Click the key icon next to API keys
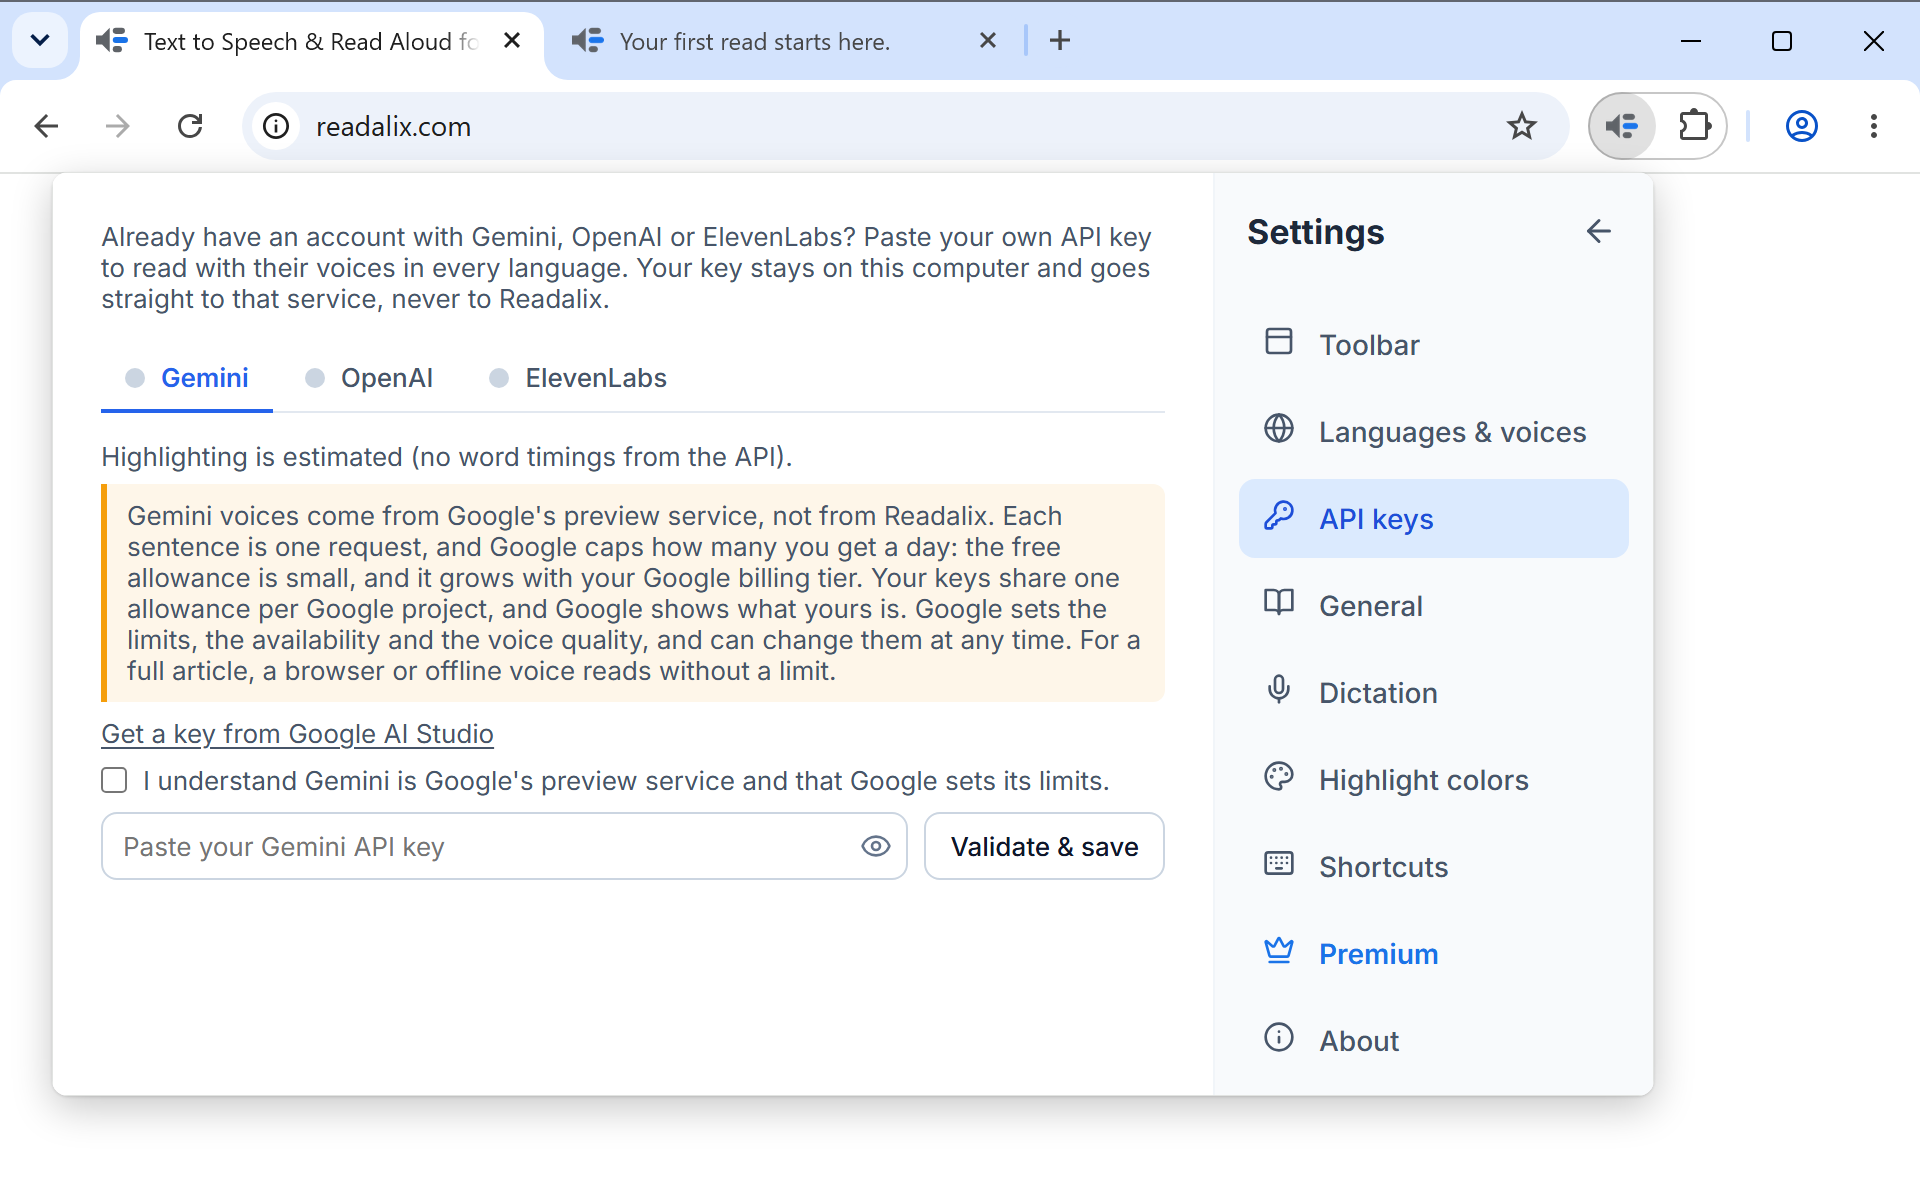1920x1200 pixels. tap(1279, 516)
